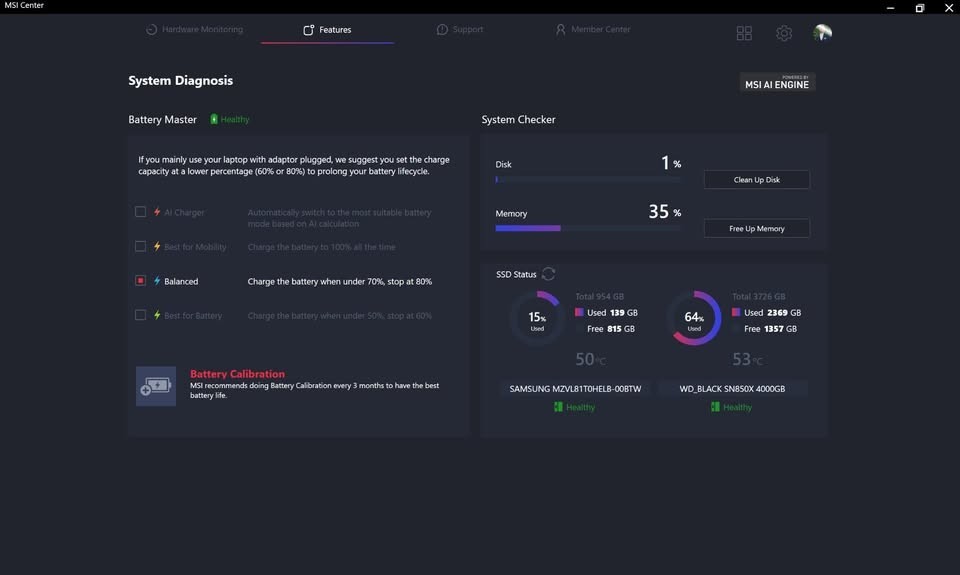
Task: Enable the AI Charger checkbox
Action: click(x=140, y=212)
